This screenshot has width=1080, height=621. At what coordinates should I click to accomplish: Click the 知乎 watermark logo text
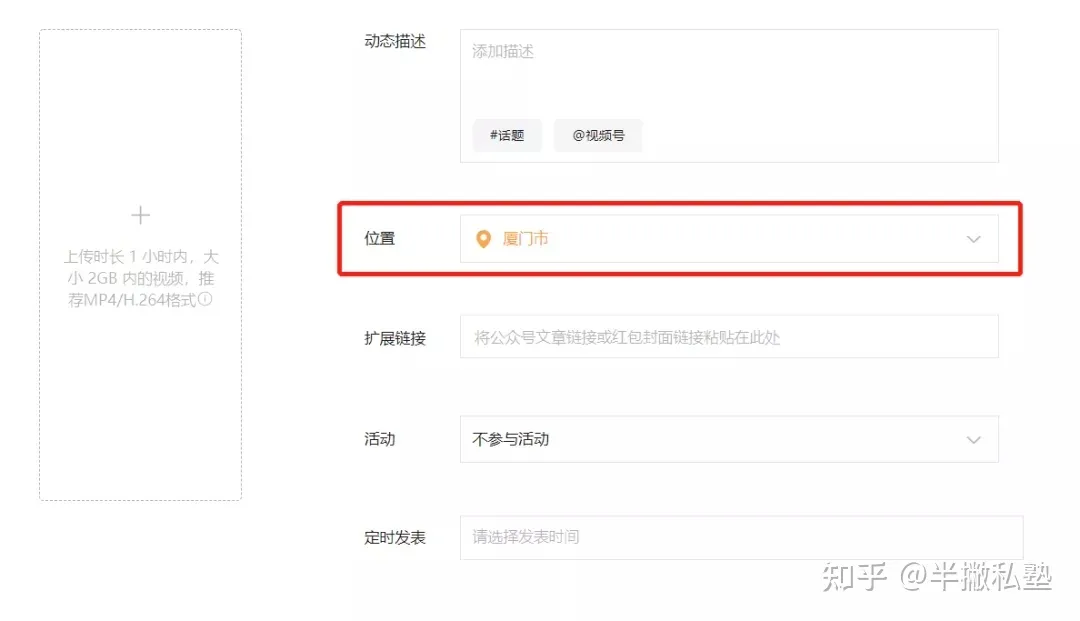pyautogui.click(x=854, y=576)
